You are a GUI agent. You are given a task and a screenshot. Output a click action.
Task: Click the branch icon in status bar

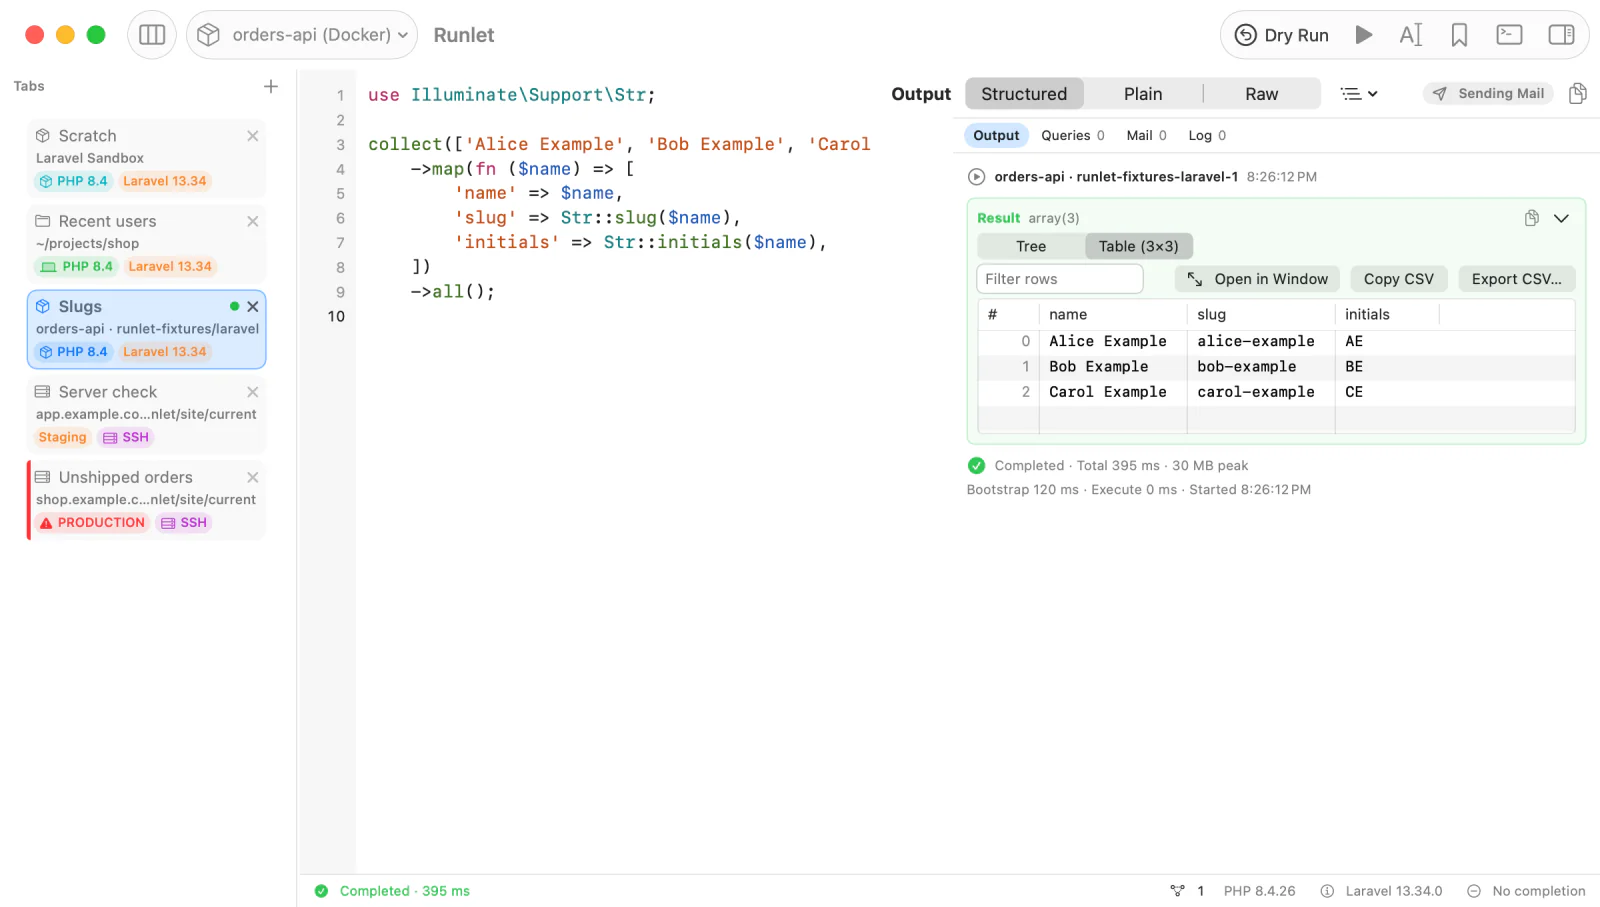(x=1177, y=891)
